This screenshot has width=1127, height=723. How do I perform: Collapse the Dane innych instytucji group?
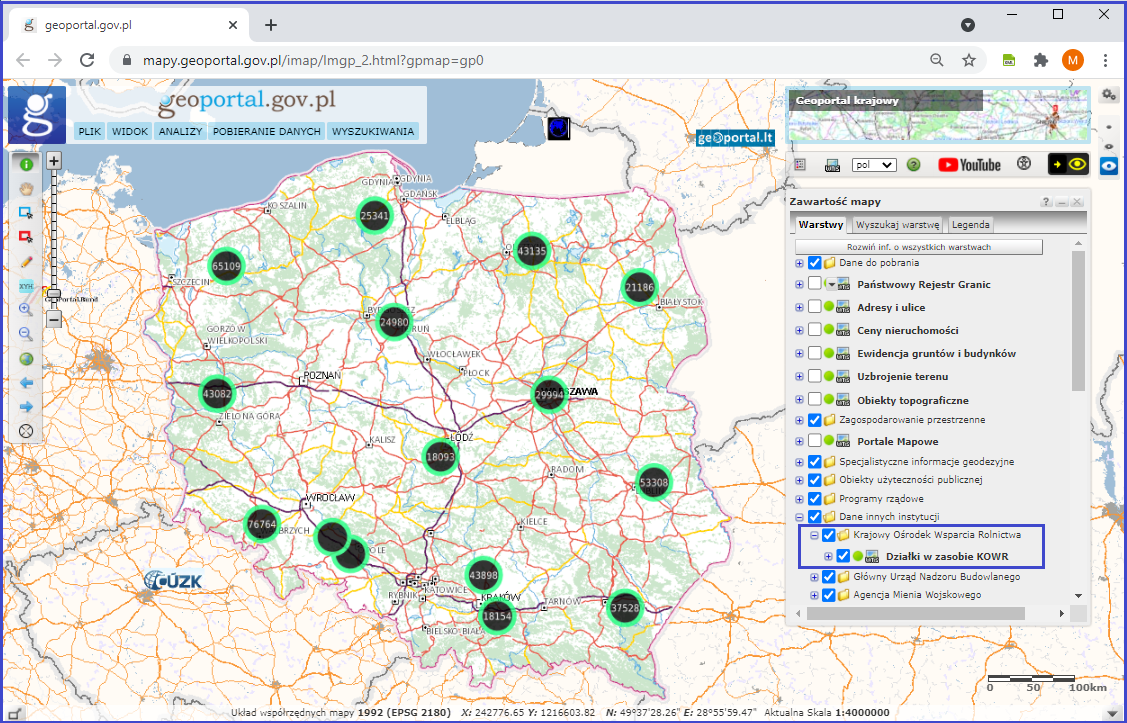coord(800,517)
